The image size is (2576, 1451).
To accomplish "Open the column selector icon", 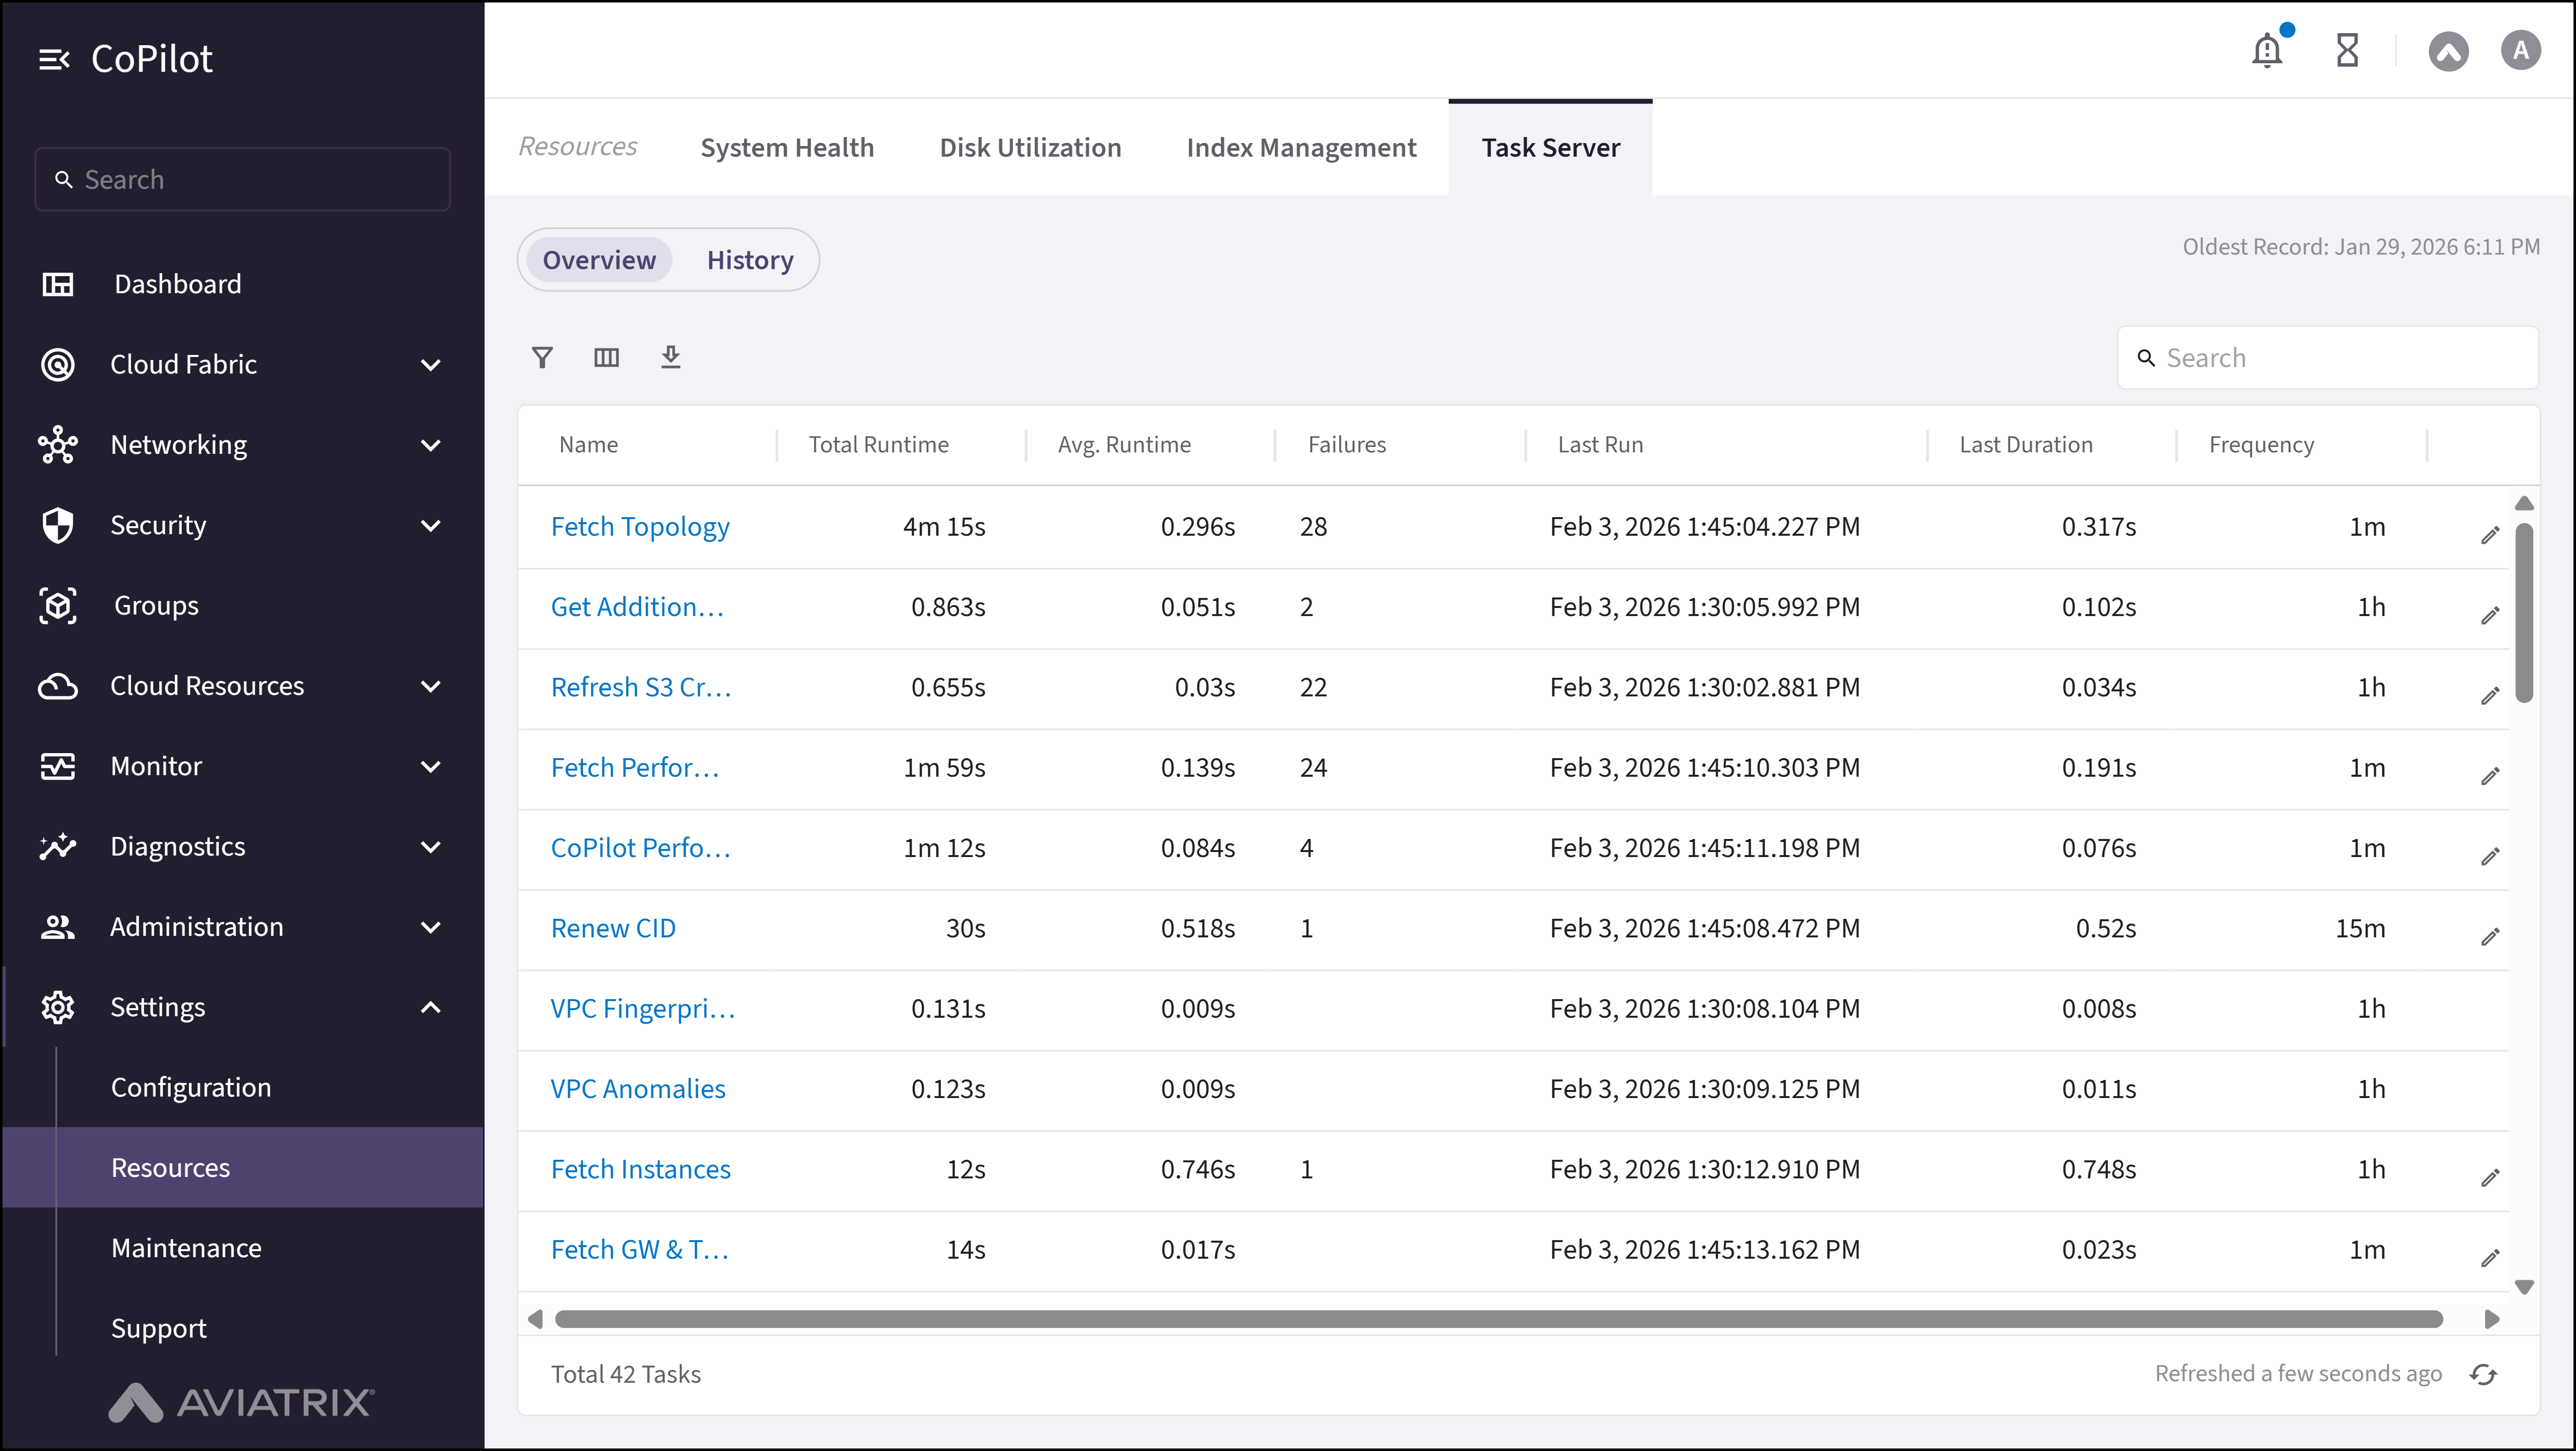I will click(x=606, y=357).
